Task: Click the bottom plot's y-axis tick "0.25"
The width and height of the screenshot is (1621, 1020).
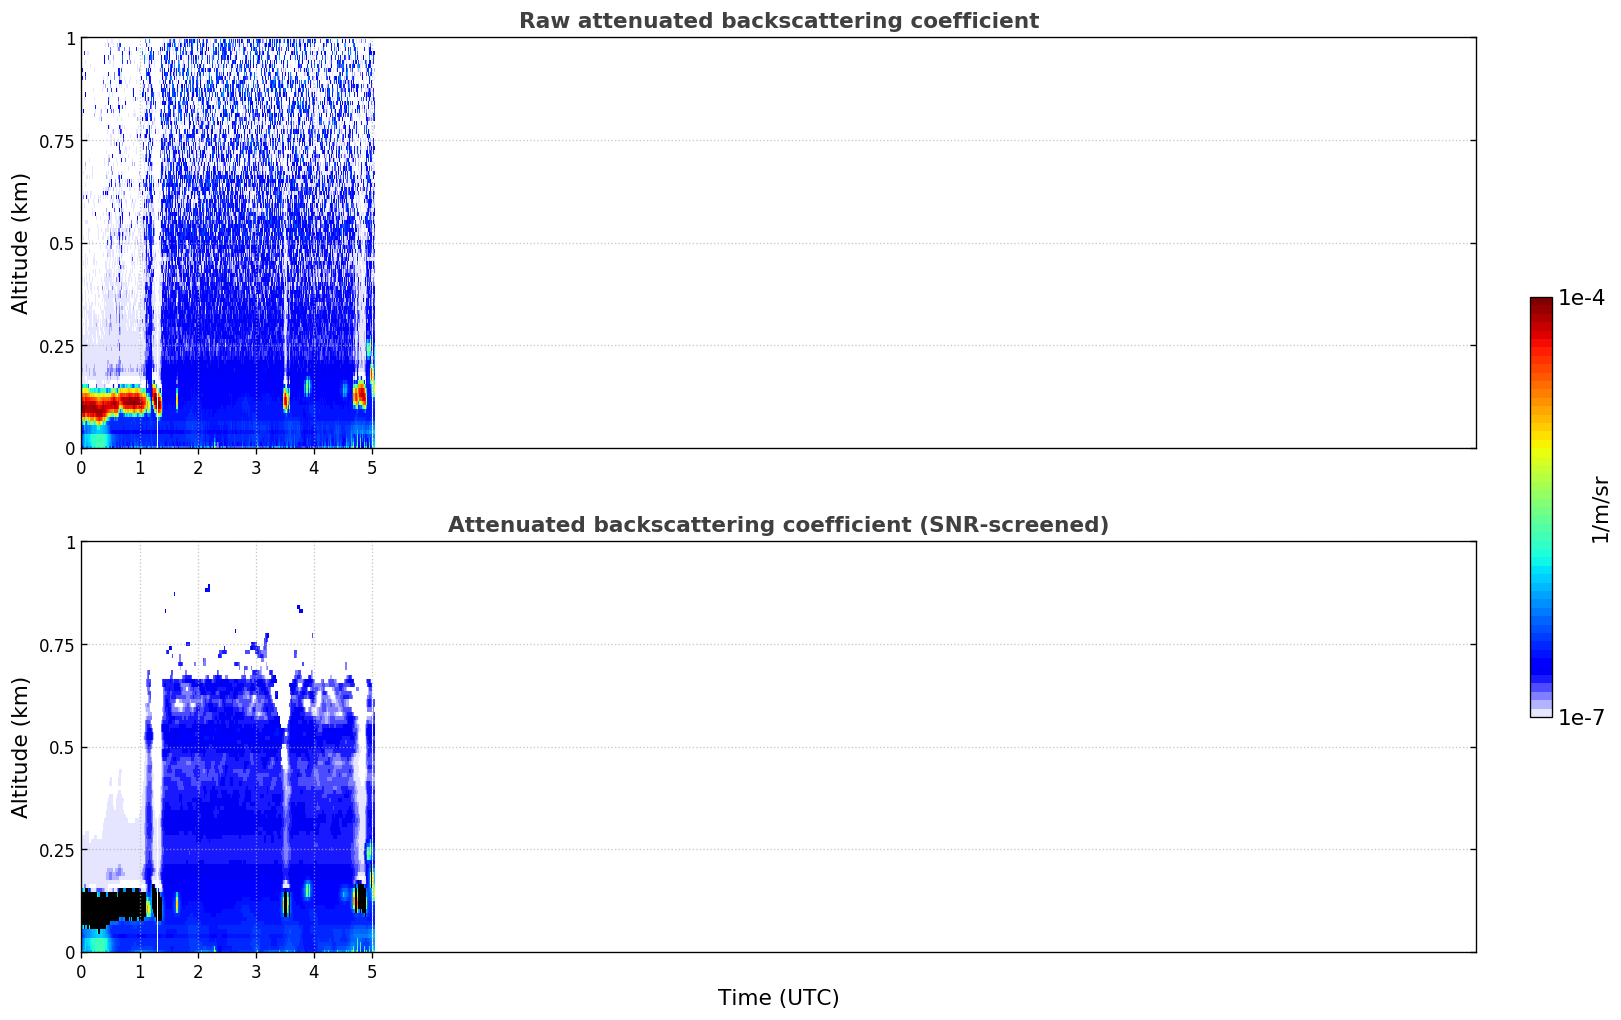Action: 57,850
